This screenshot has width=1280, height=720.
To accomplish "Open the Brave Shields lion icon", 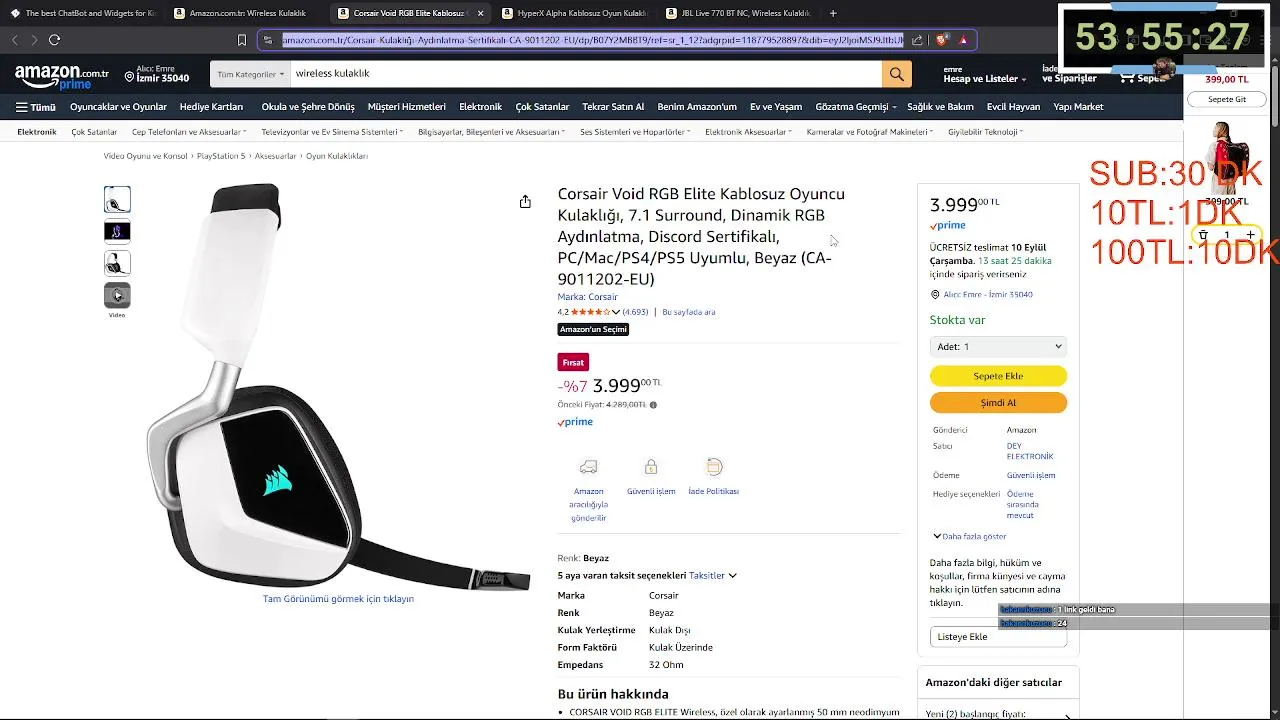I will pos(942,40).
